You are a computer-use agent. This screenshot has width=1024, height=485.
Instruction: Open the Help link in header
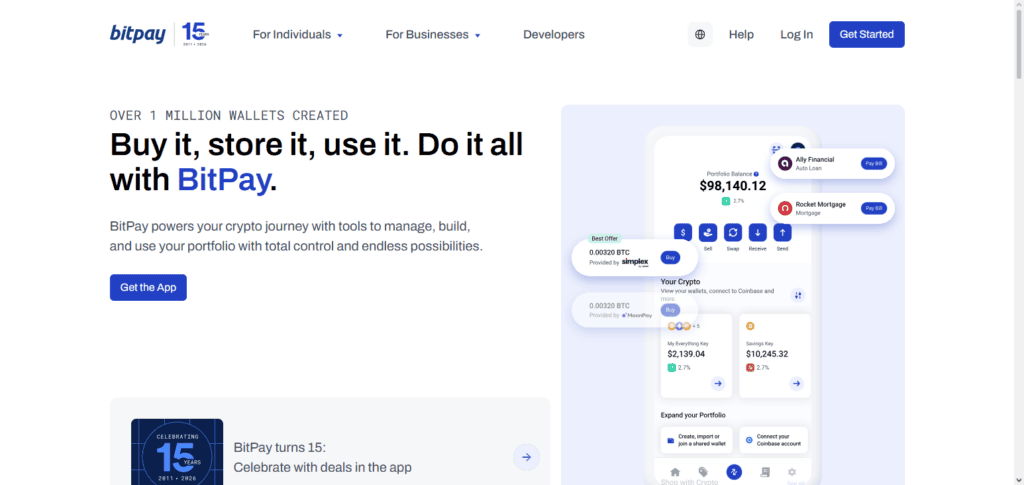[x=741, y=35]
